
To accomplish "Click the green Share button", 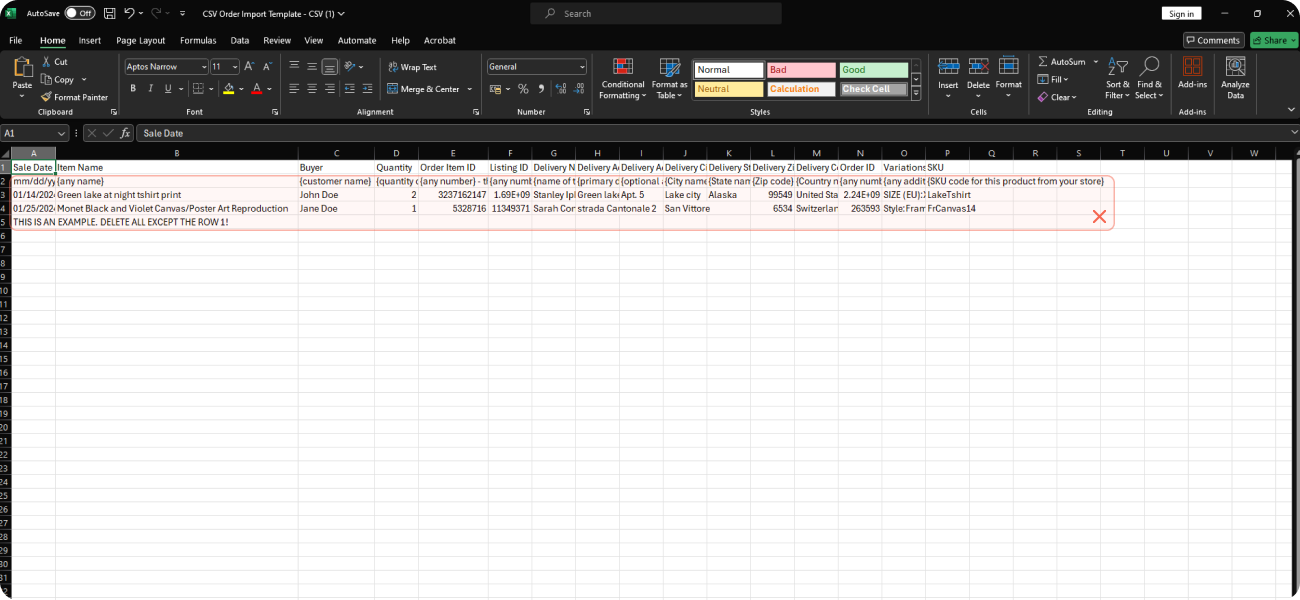I will click(1273, 40).
